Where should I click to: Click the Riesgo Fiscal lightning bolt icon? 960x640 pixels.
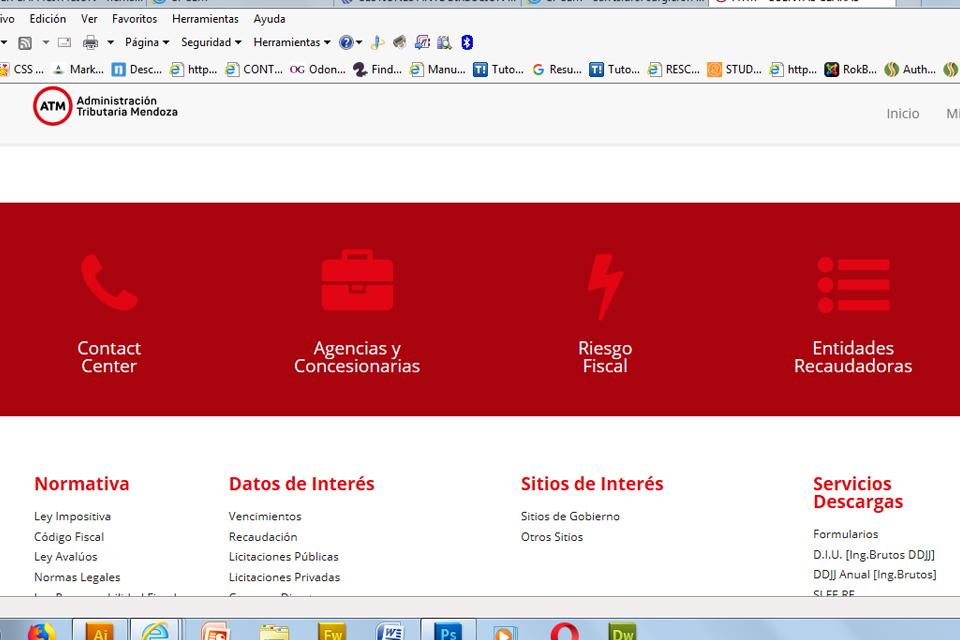pos(605,287)
